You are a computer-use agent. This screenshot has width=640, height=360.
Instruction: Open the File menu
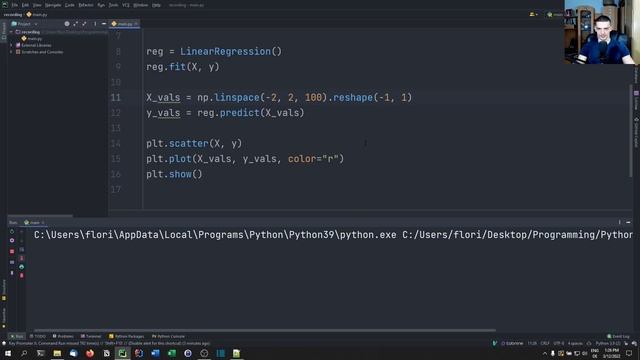point(15,5)
